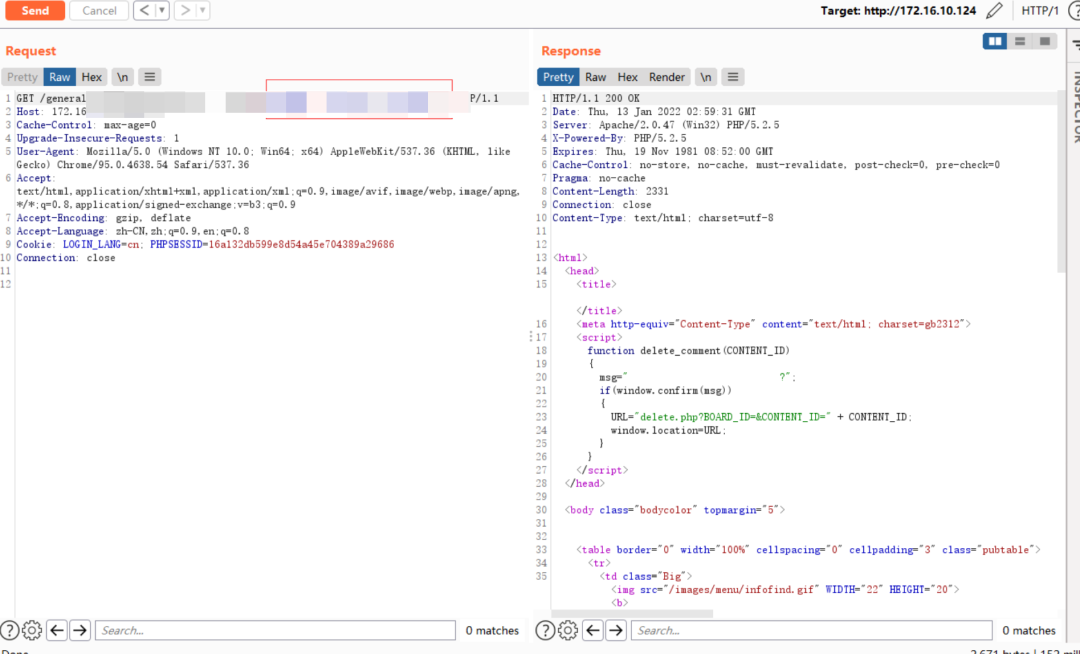1080x654 pixels.
Task: Go to previous match in Response search
Action: [x=593, y=630]
